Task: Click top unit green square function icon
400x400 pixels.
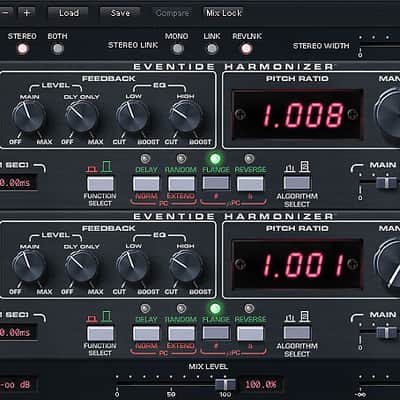Action: pyautogui.click(x=107, y=167)
